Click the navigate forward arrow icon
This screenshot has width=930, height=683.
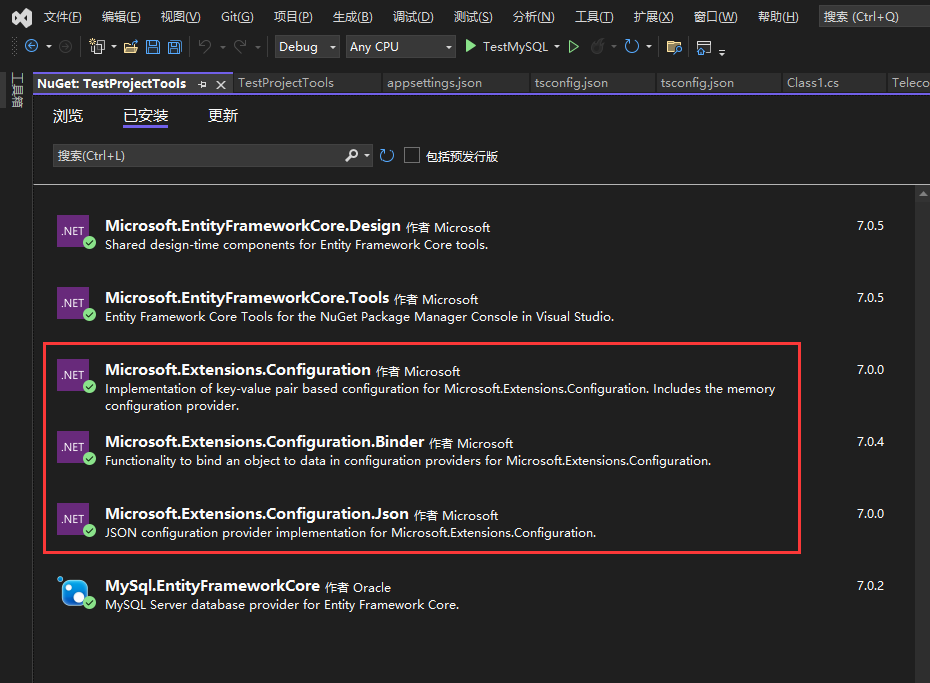66,46
